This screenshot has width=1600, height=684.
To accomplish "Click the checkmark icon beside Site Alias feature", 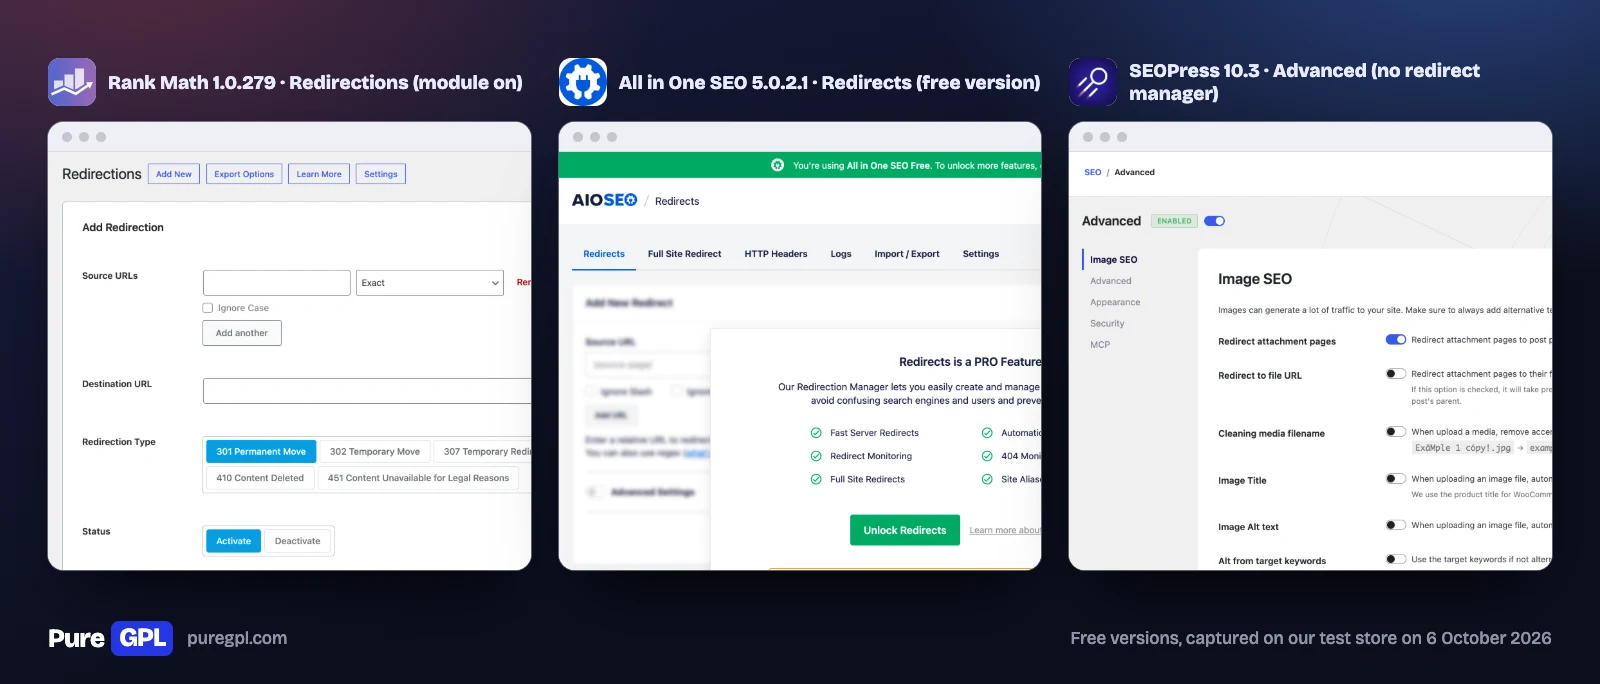I will pyautogui.click(x=987, y=479).
